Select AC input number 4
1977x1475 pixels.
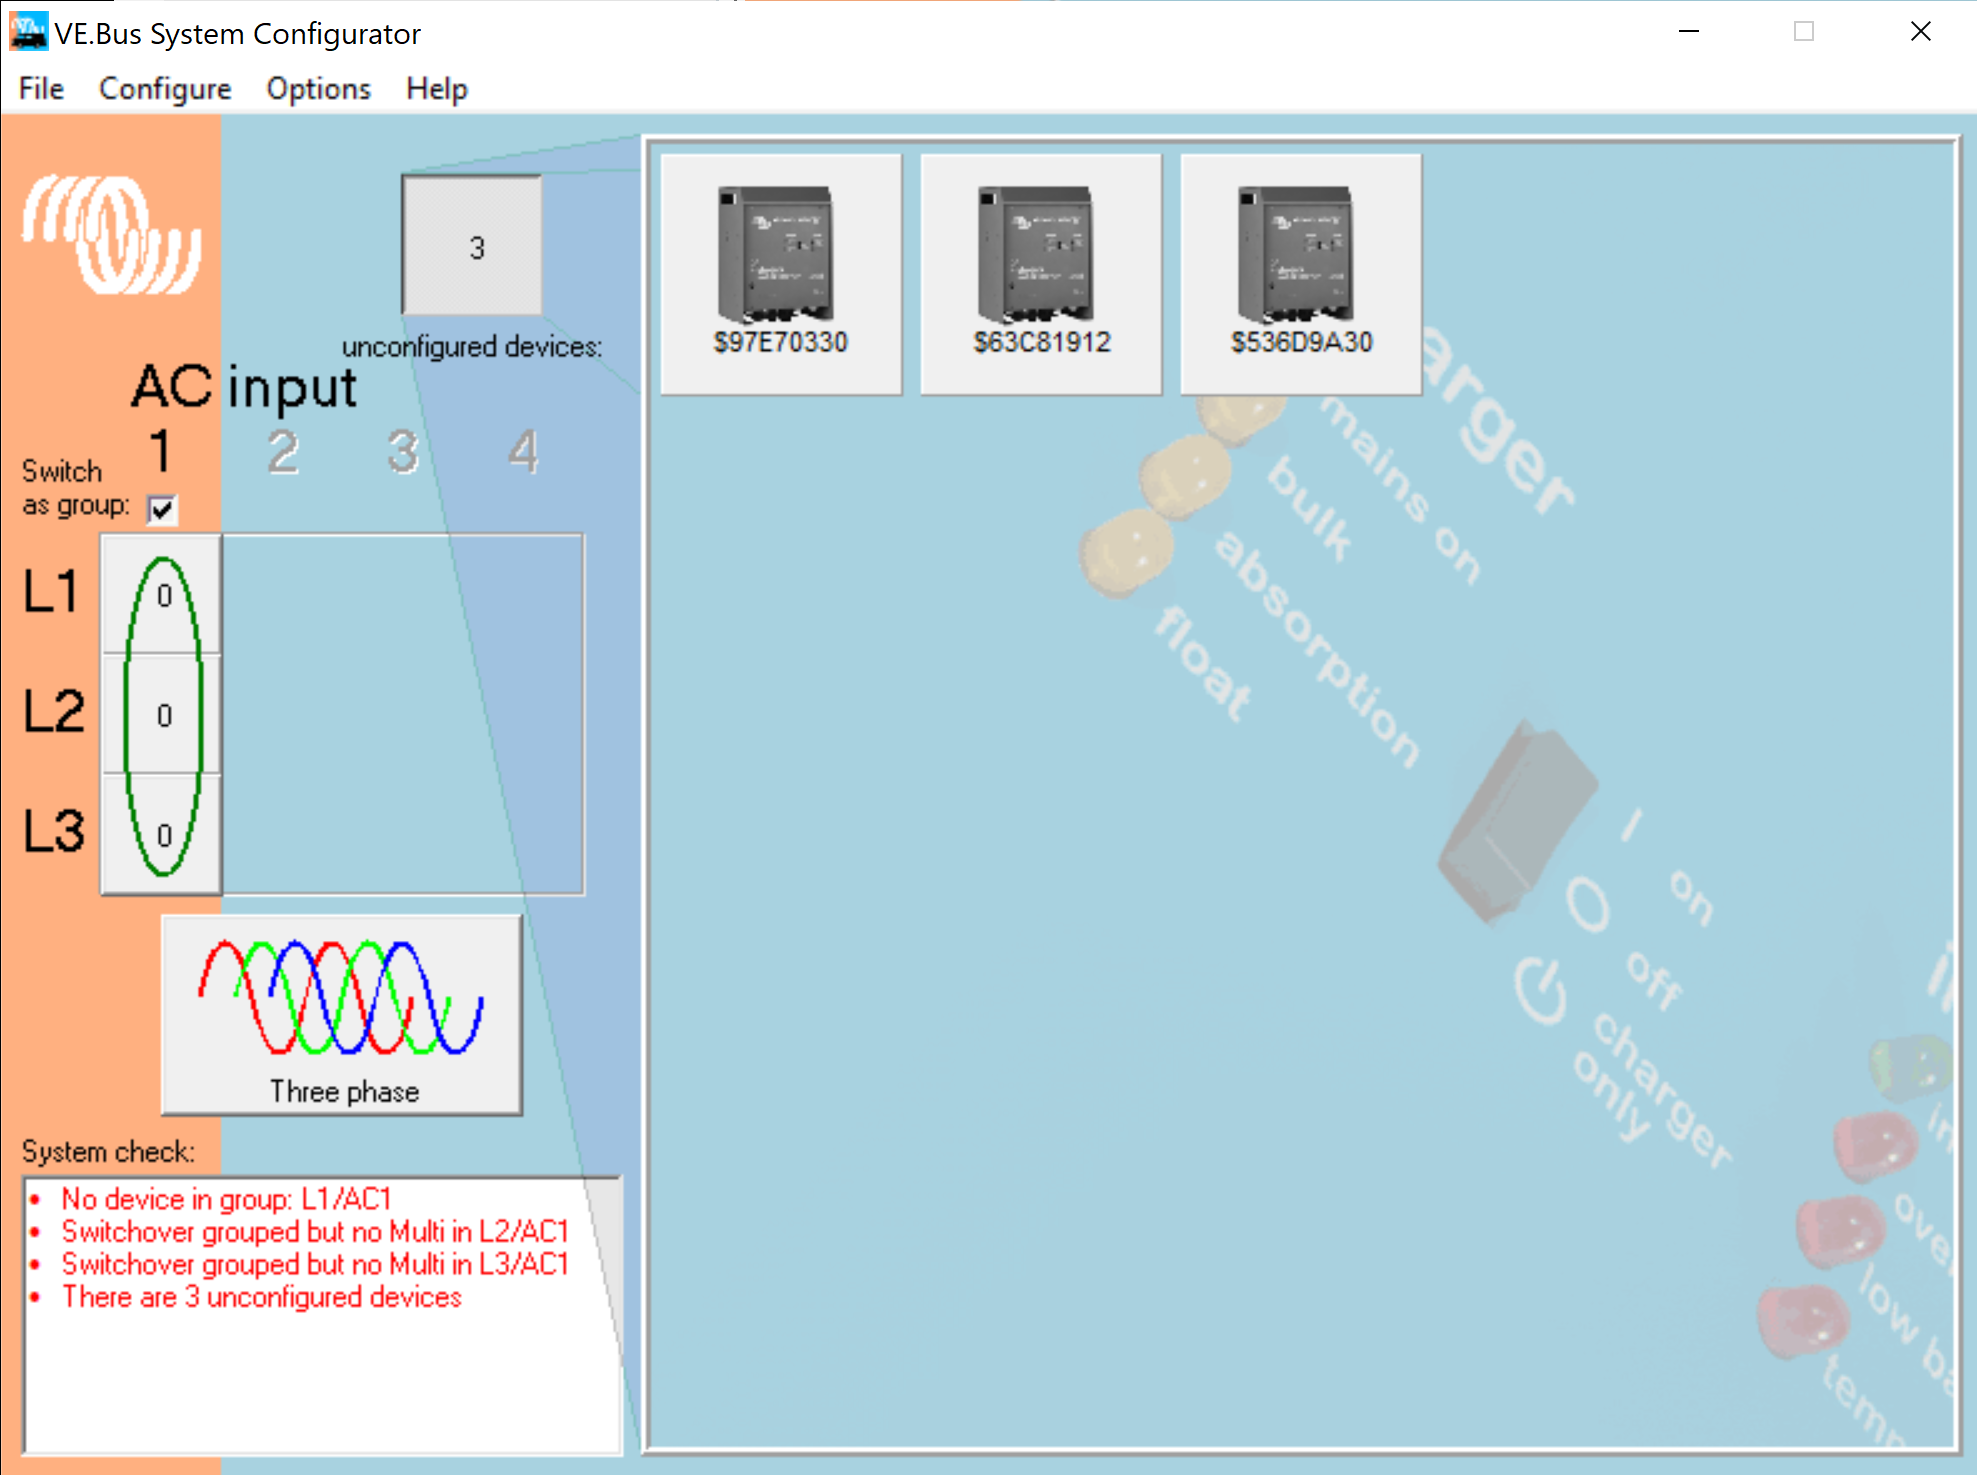click(x=523, y=452)
